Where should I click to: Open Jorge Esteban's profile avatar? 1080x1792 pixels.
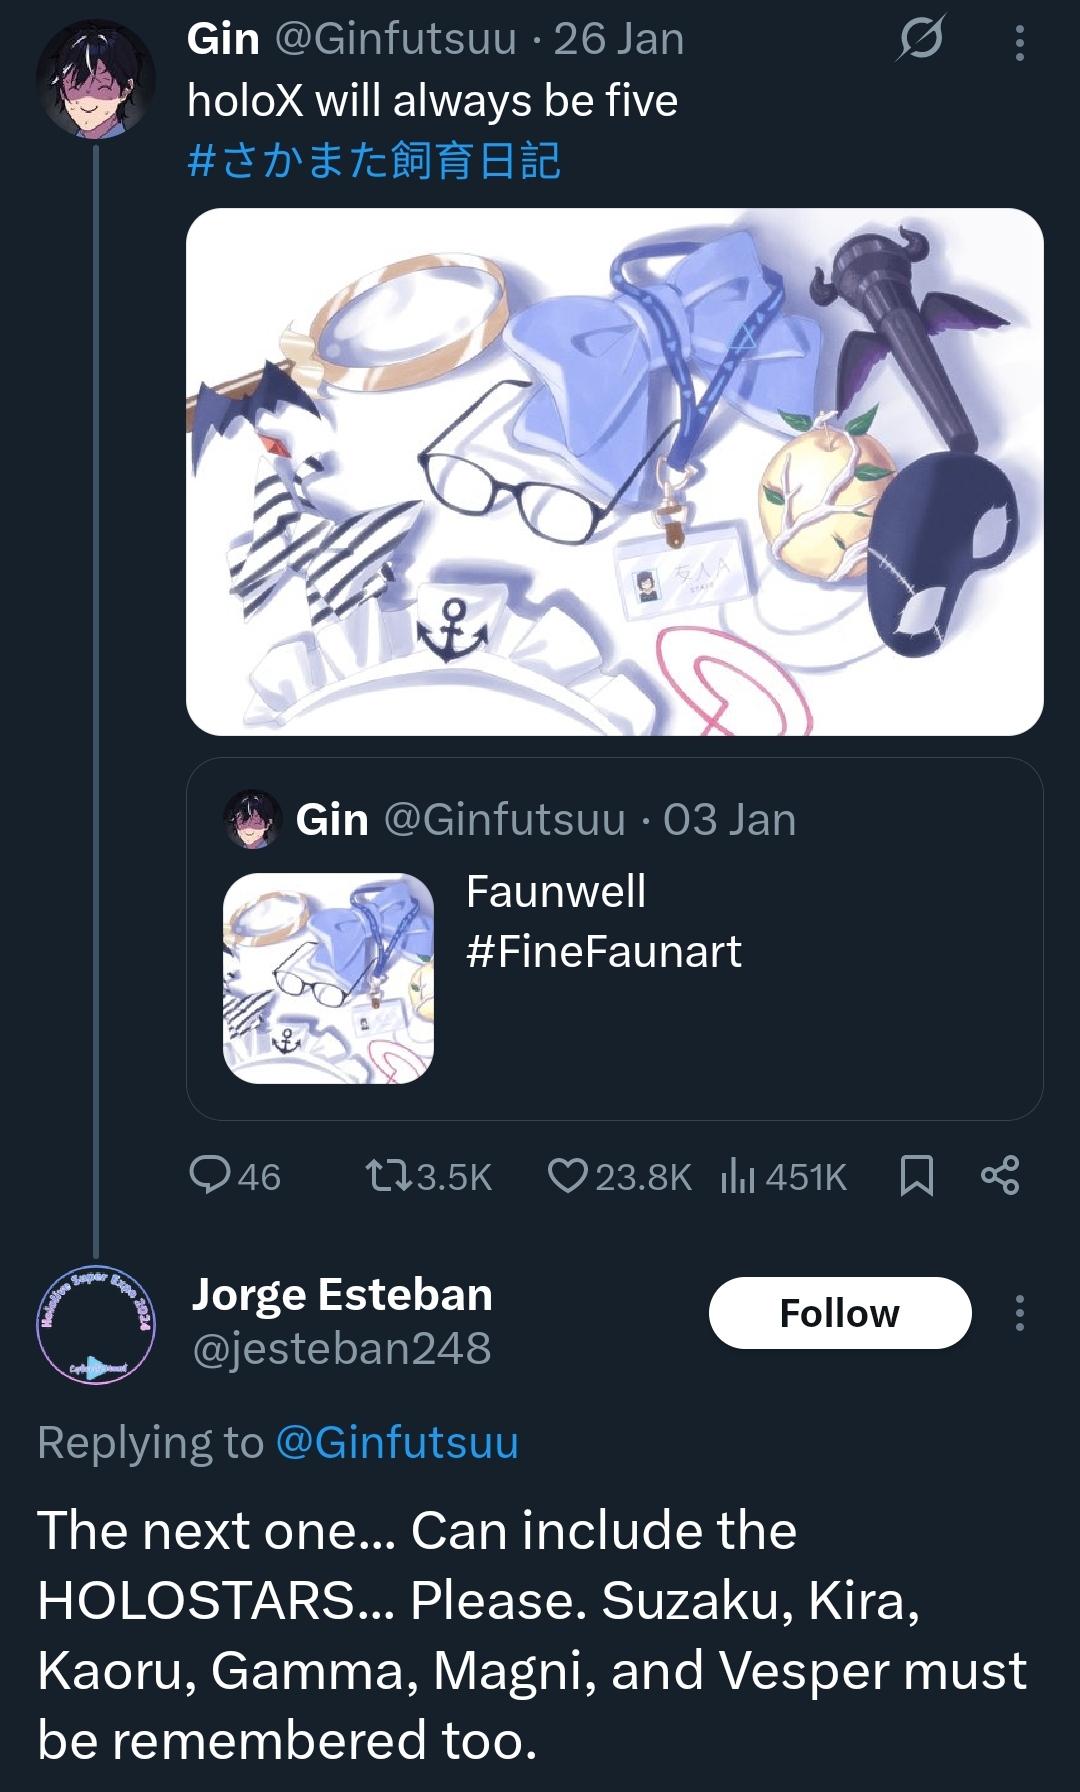(x=95, y=1325)
